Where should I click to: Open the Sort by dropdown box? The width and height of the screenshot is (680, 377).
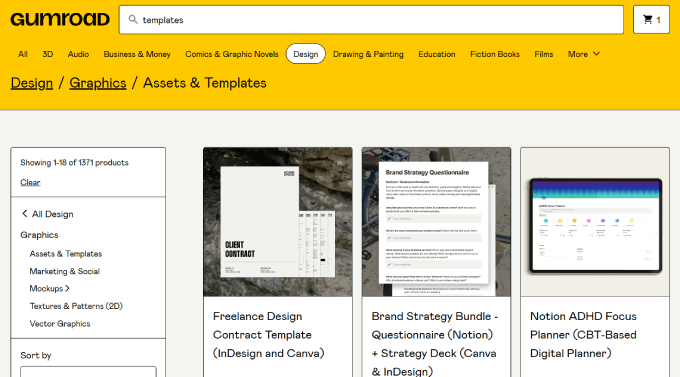pyautogui.click(x=88, y=371)
